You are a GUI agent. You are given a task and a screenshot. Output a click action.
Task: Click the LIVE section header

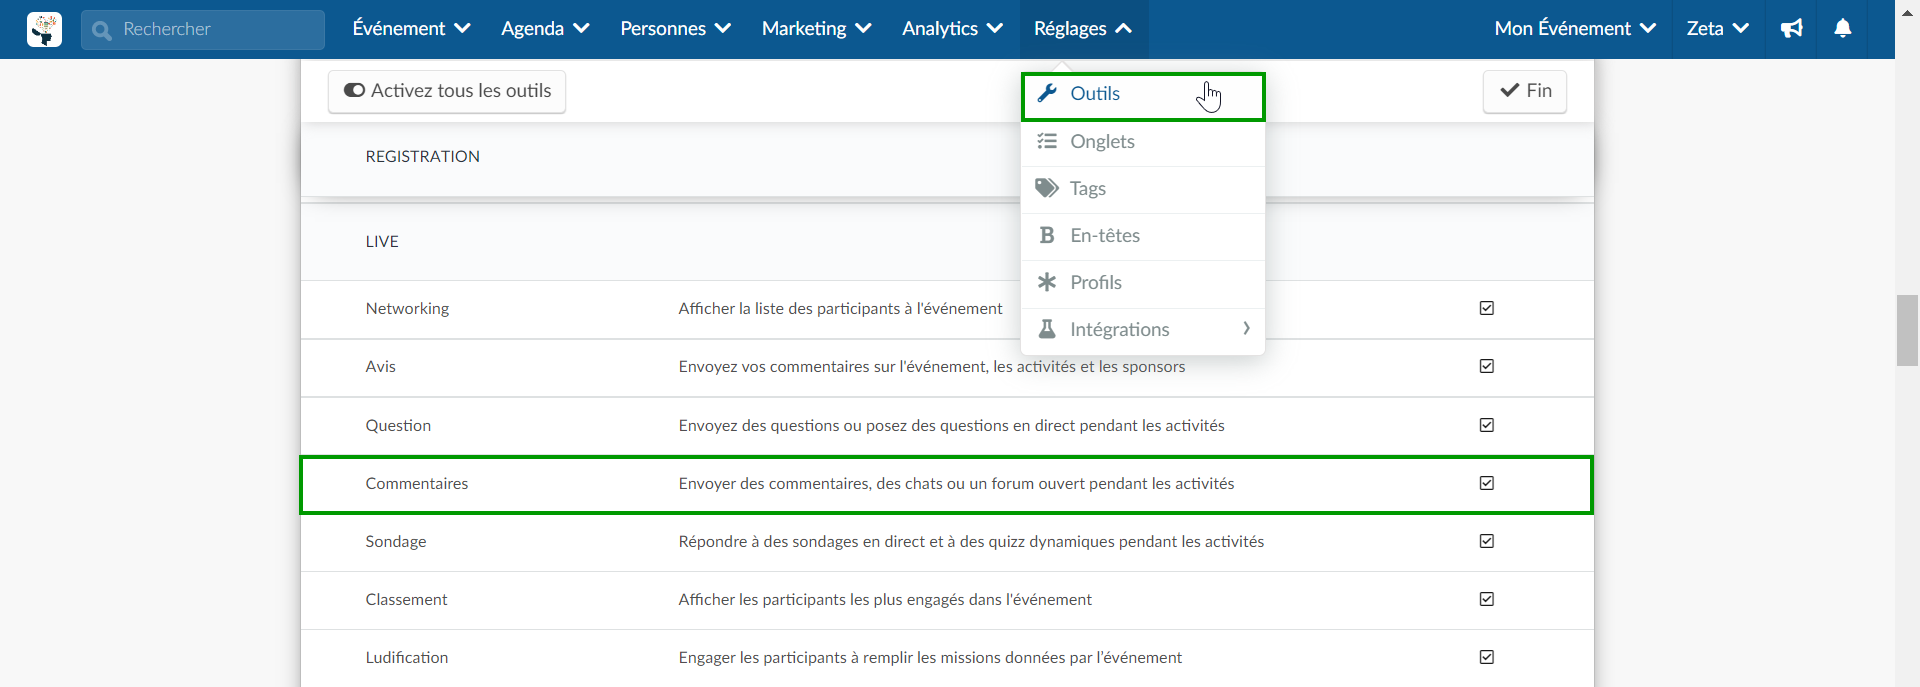pyautogui.click(x=382, y=241)
